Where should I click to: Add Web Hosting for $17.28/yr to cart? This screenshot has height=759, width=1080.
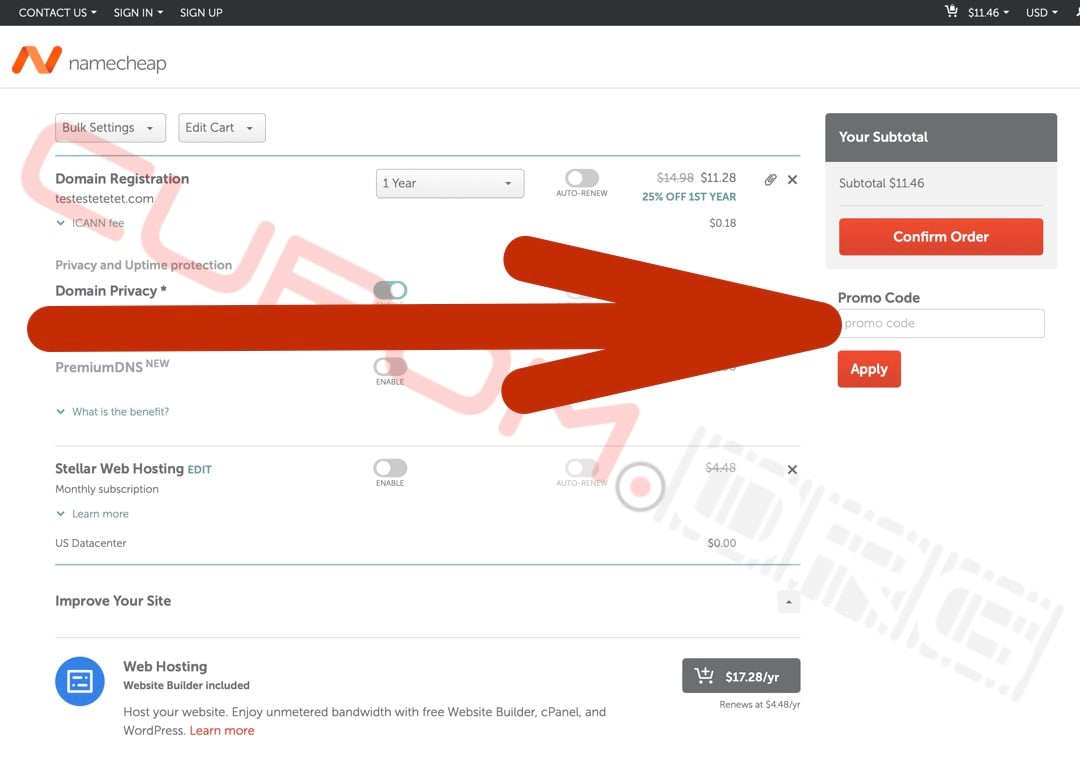pyautogui.click(x=741, y=676)
